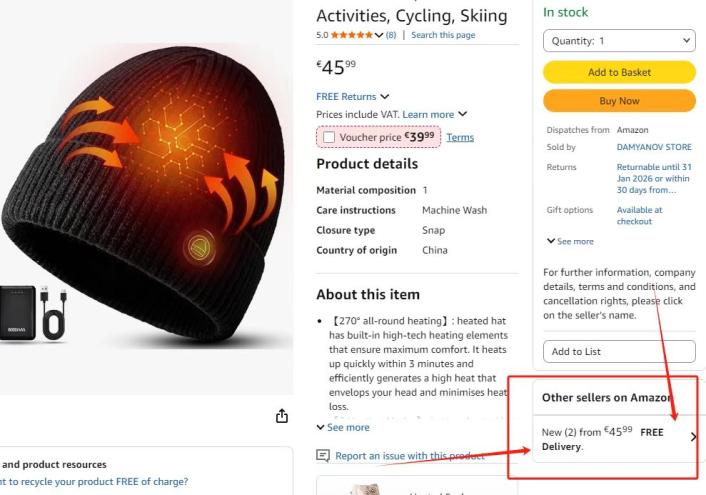Click the report issue speech-bubble icon
The height and width of the screenshot is (495, 706).
click(323, 456)
